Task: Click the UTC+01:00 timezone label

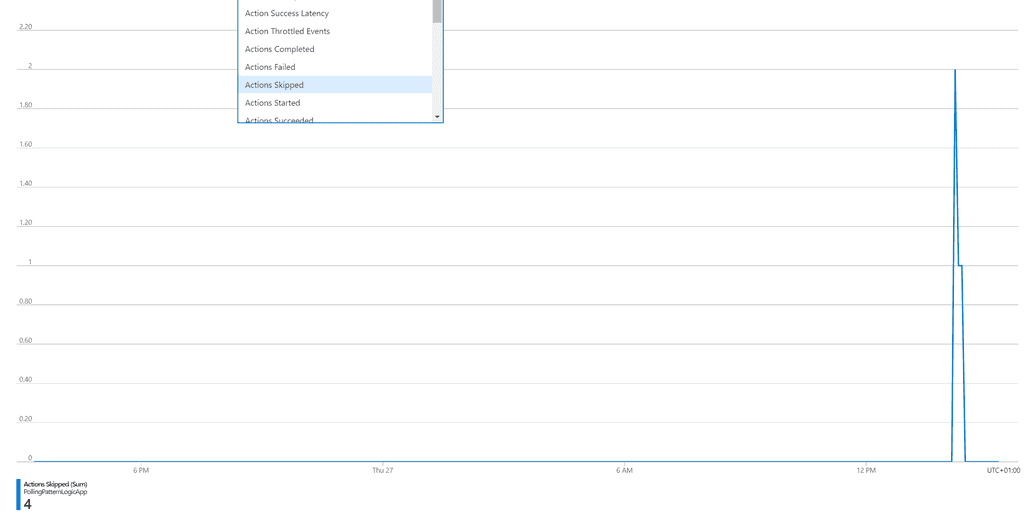Action: pyautogui.click(x=1002, y=470)
